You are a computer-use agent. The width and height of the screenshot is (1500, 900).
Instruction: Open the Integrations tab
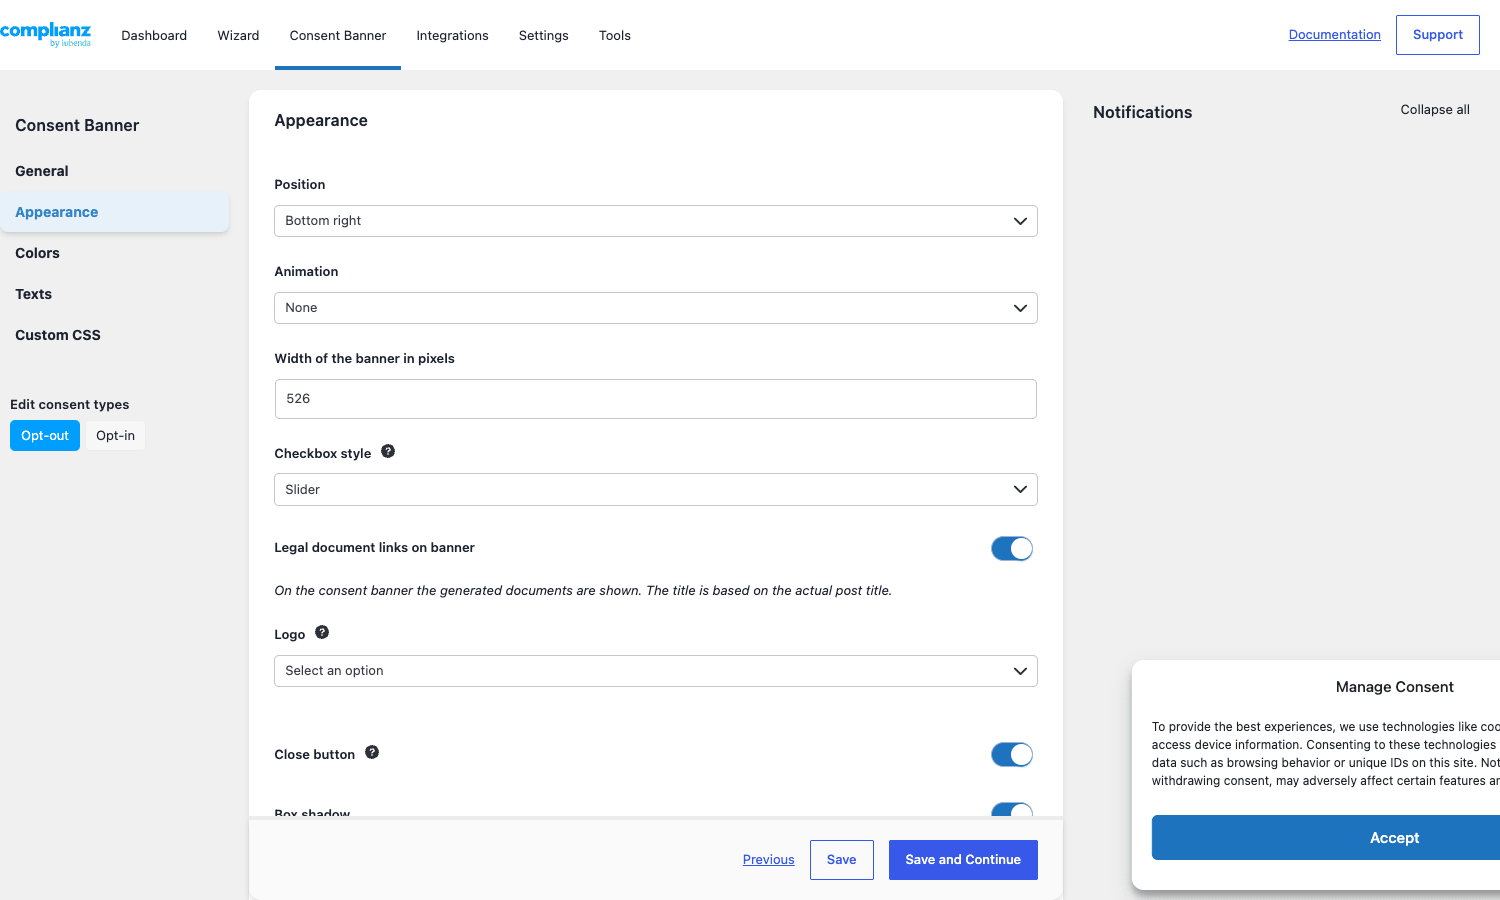coord(452,35)
